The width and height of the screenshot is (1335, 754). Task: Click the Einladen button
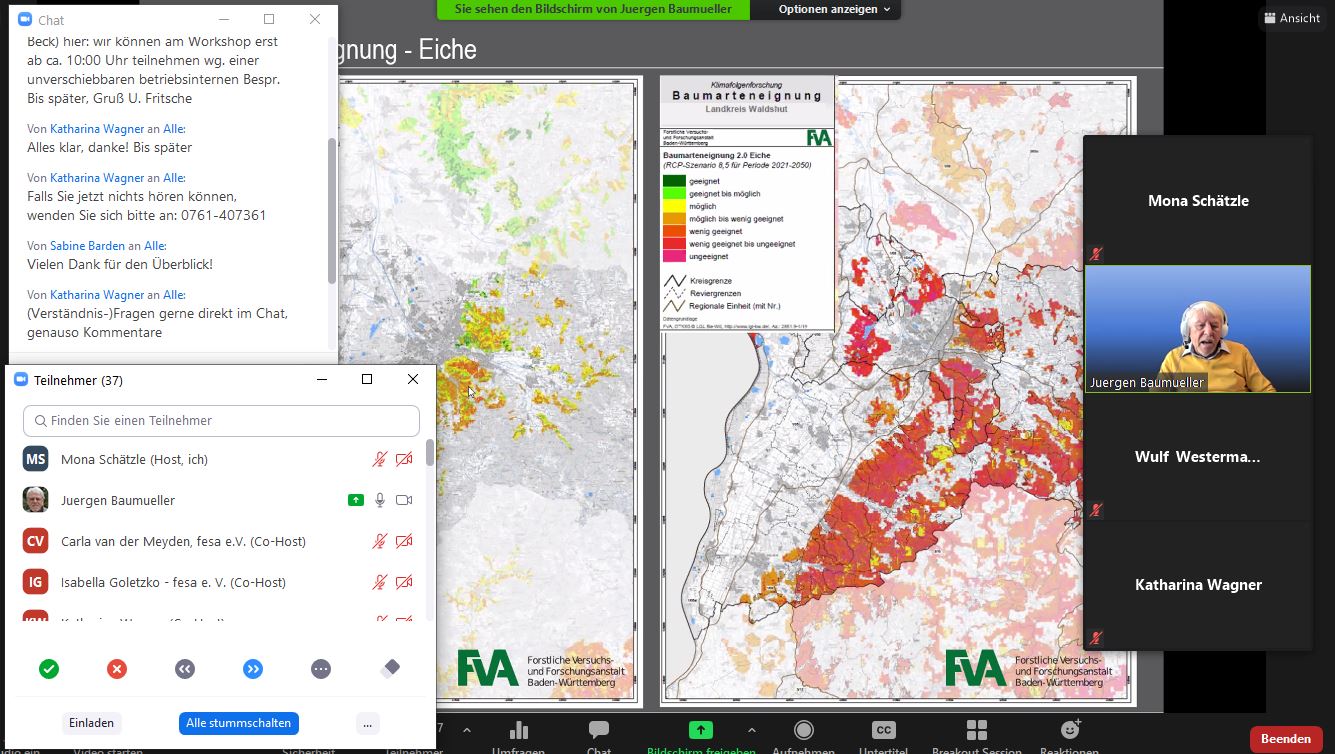(91, 723)
